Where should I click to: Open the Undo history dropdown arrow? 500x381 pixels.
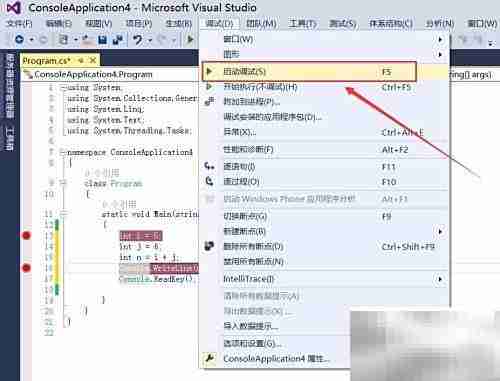(x=150, y=40)
